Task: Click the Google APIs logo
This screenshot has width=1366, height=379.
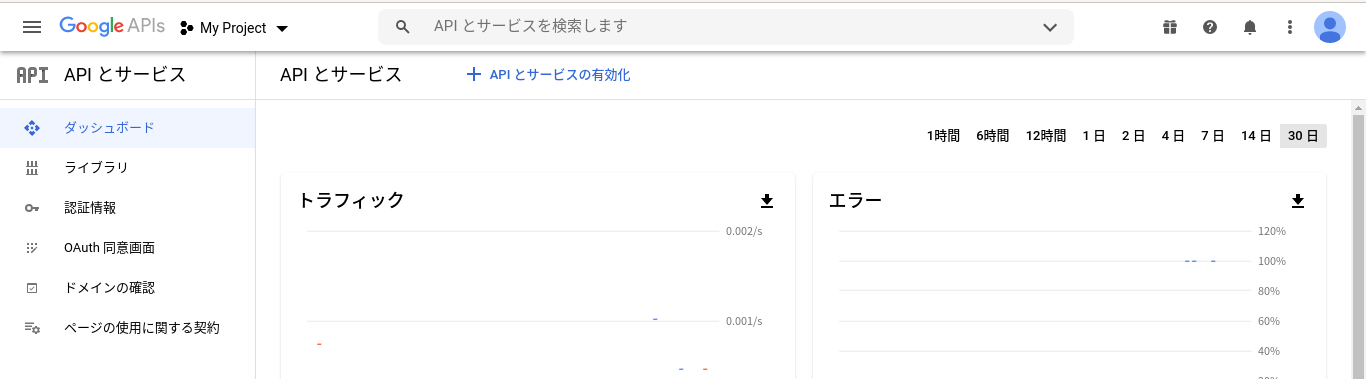Action: coord(111,27)
